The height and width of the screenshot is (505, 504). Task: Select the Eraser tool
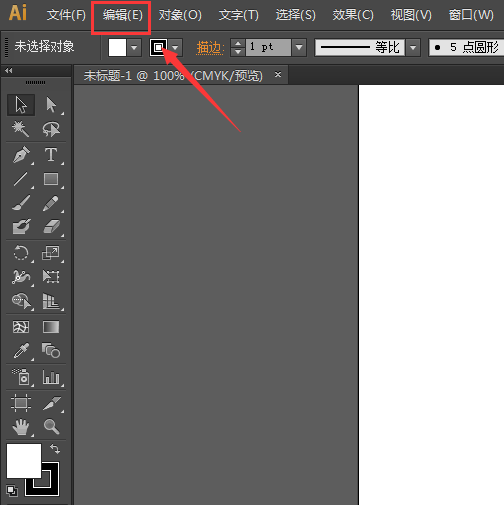[51, 227]
